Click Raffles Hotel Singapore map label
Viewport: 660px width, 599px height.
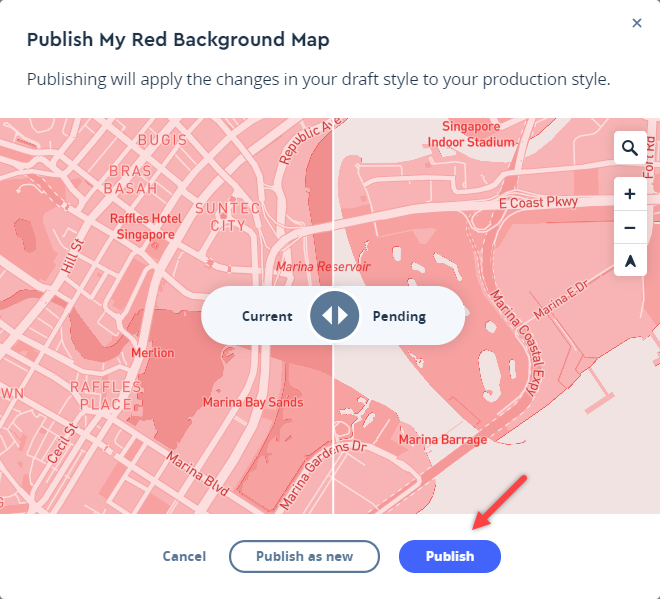143,226
